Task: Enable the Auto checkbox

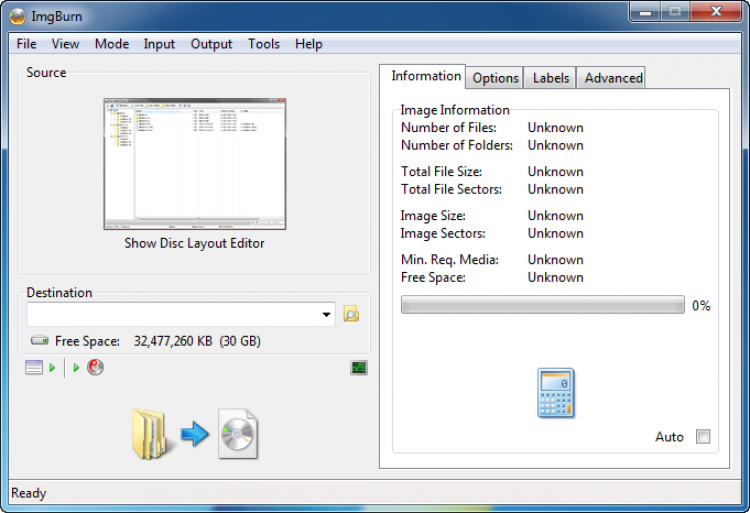Action: pyautogui.click(x=703, y=437)
